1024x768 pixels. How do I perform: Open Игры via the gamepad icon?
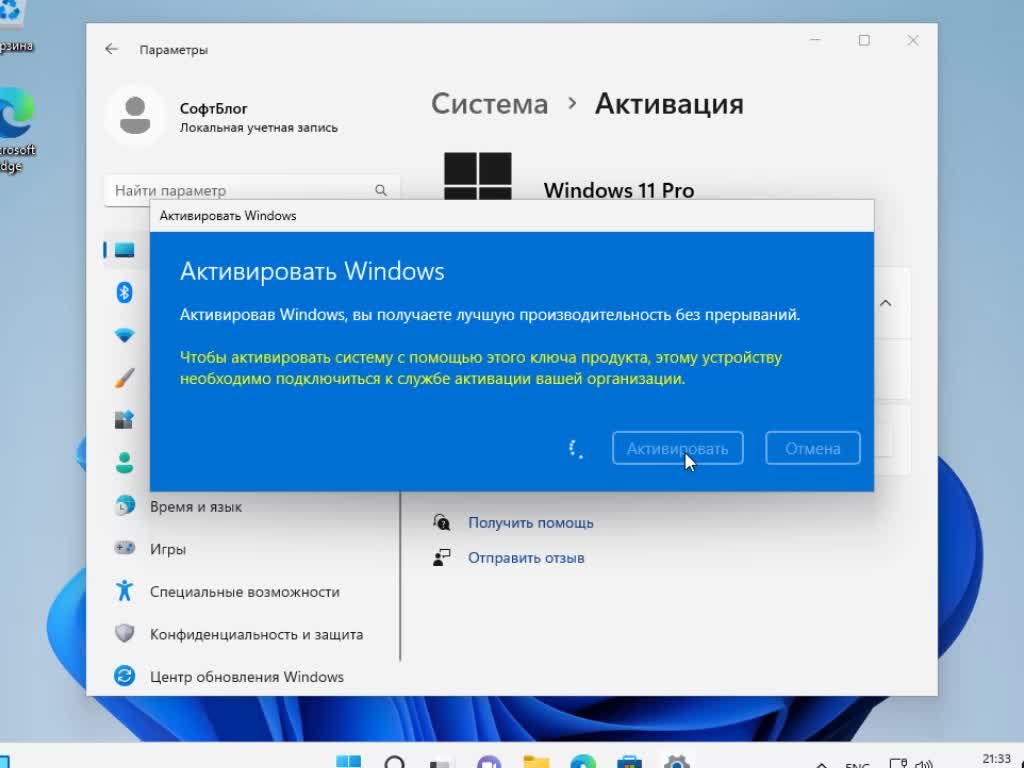(124, 549)
